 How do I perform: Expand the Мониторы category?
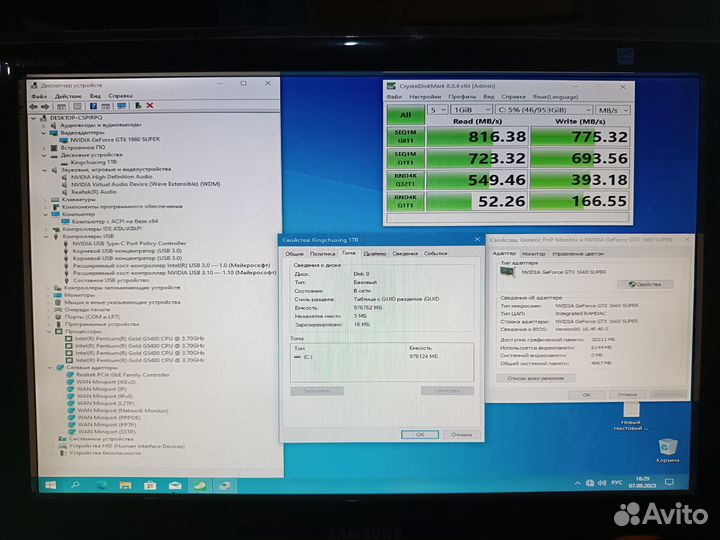[47, 295]
